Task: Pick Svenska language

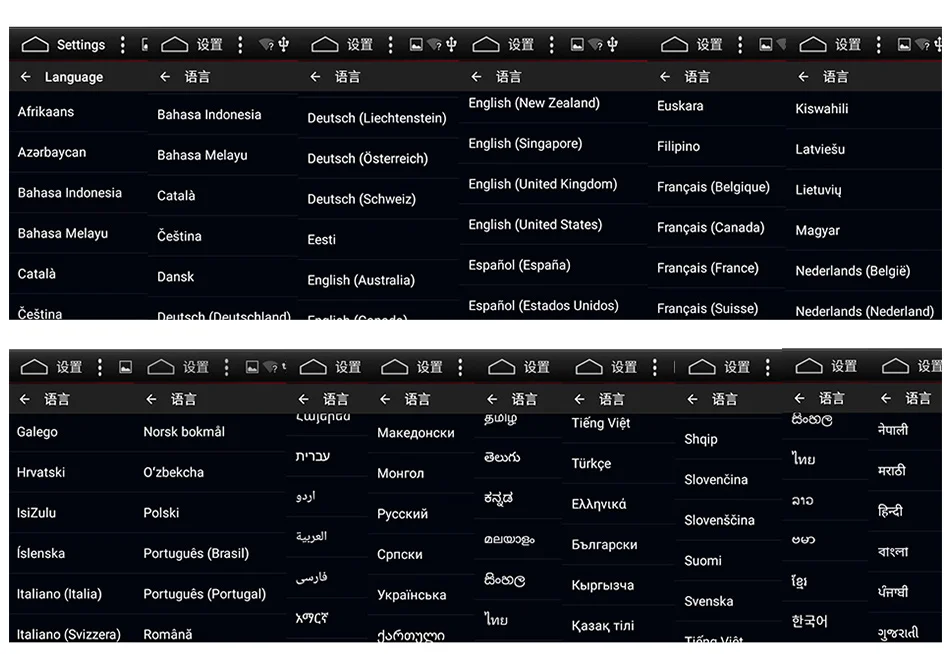Action: pos(709,601)
